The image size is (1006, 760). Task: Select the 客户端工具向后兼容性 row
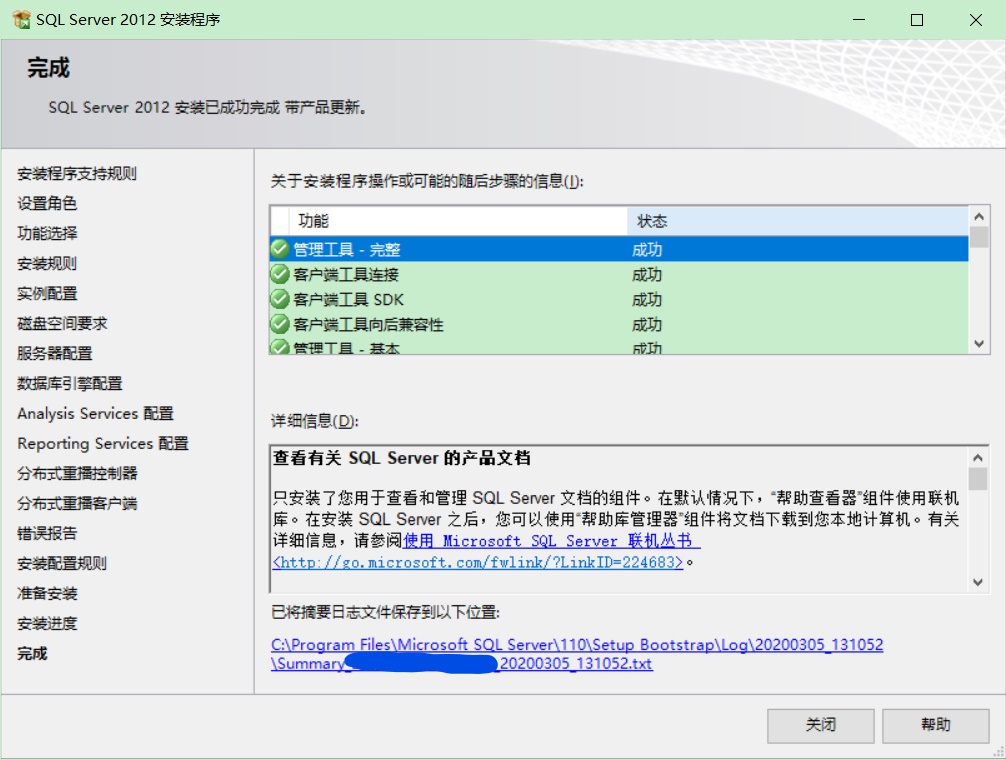coord(619,324)
